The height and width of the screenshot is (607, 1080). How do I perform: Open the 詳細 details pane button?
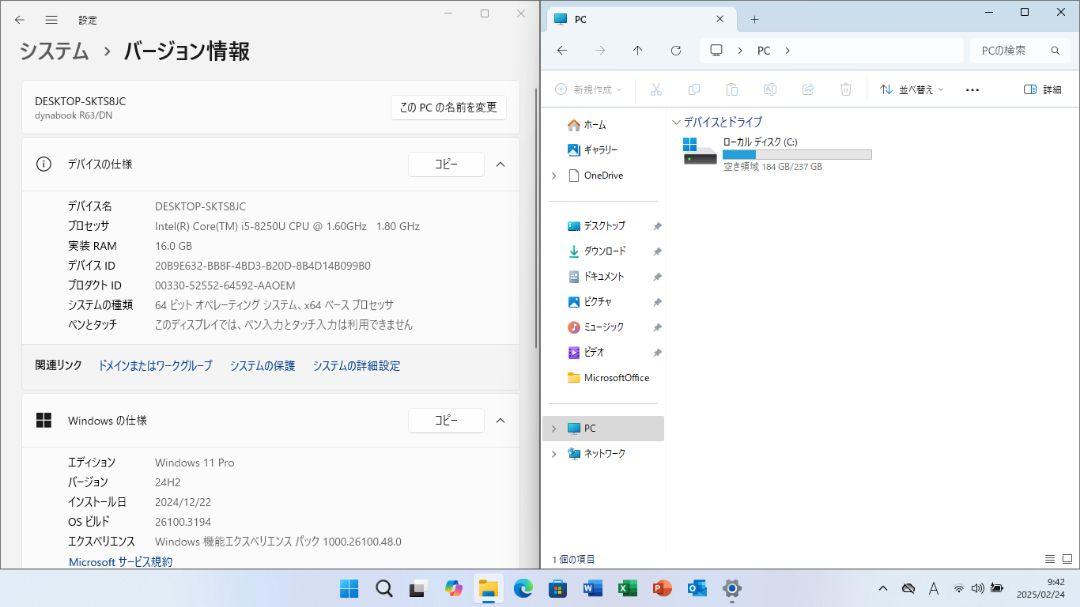pos(1042,90)
